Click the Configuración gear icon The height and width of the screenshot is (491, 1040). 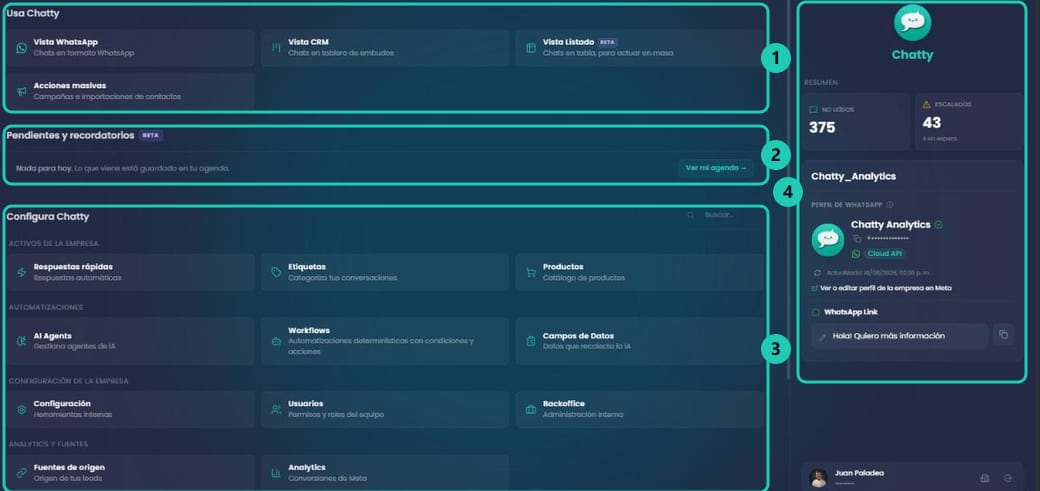coord(22,409)
